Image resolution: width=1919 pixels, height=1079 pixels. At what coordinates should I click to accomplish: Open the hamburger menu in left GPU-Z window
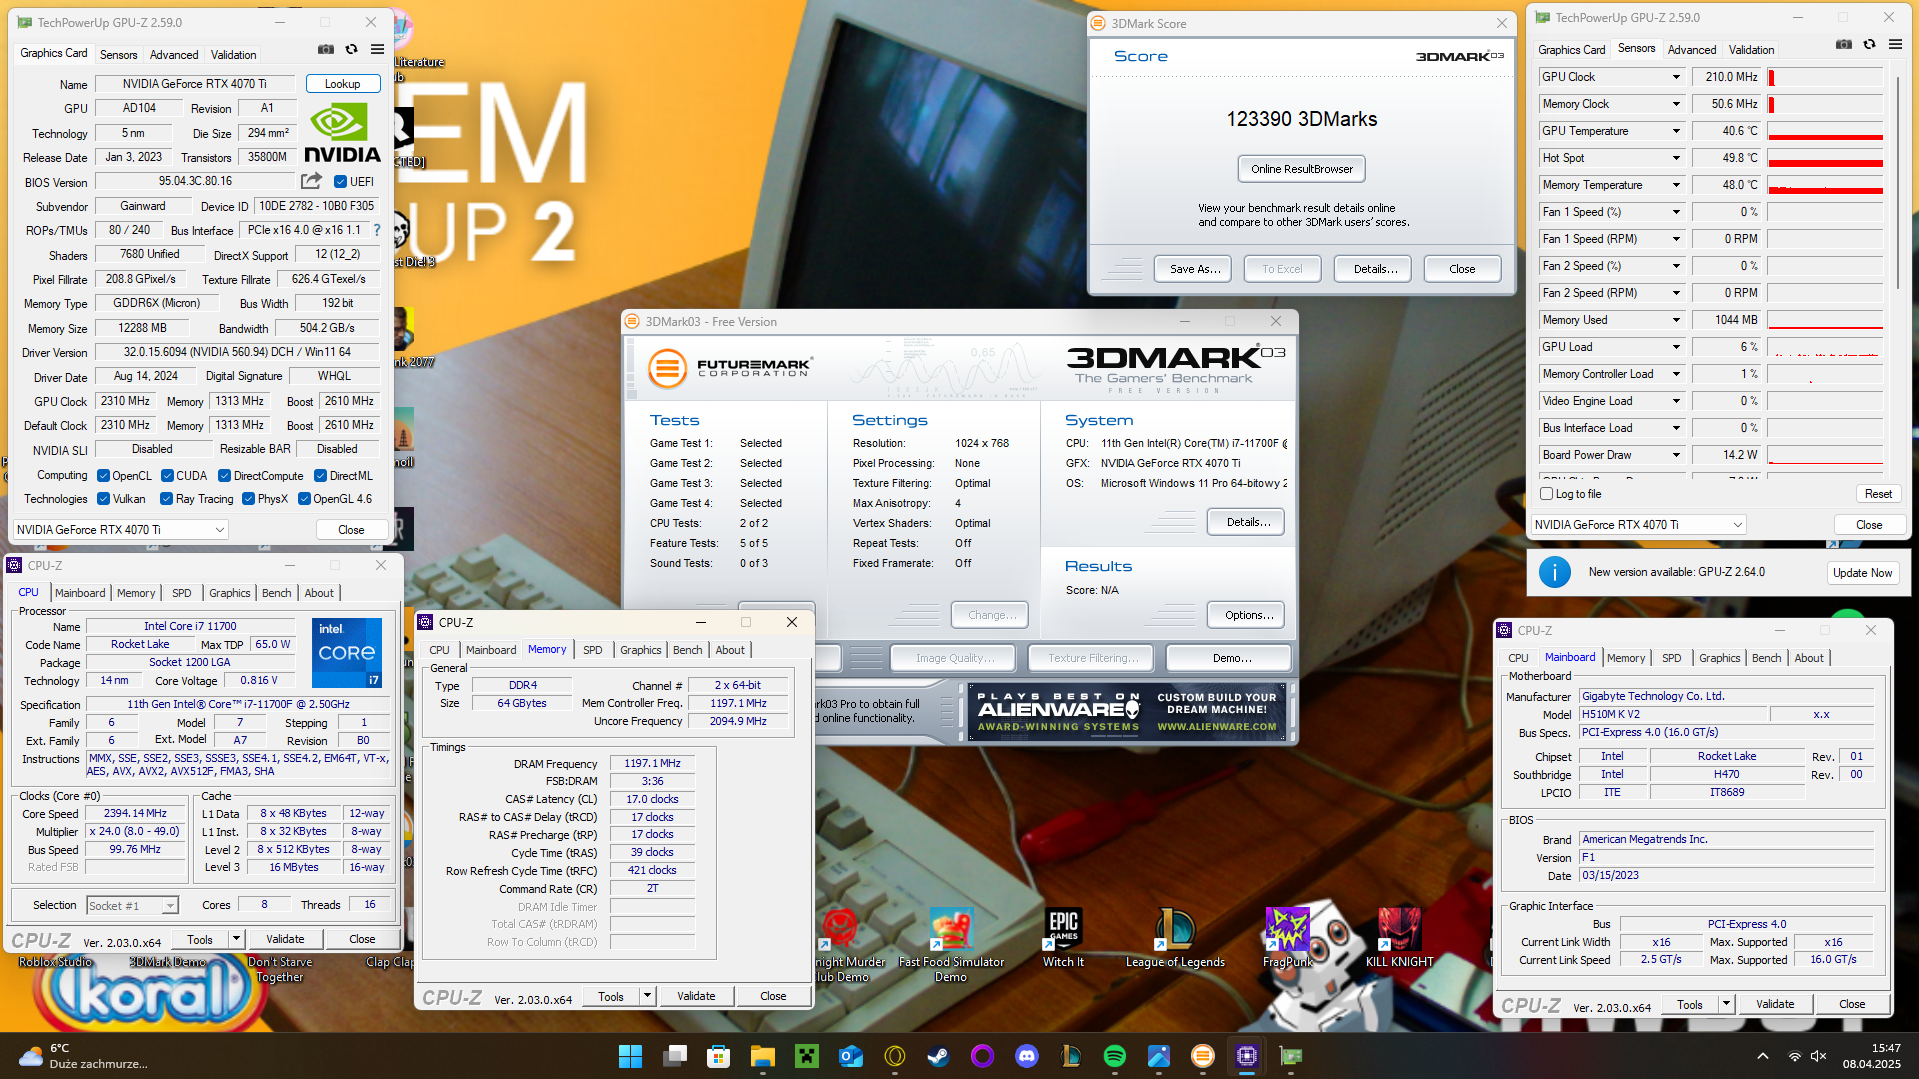click(x=377, y=50)
